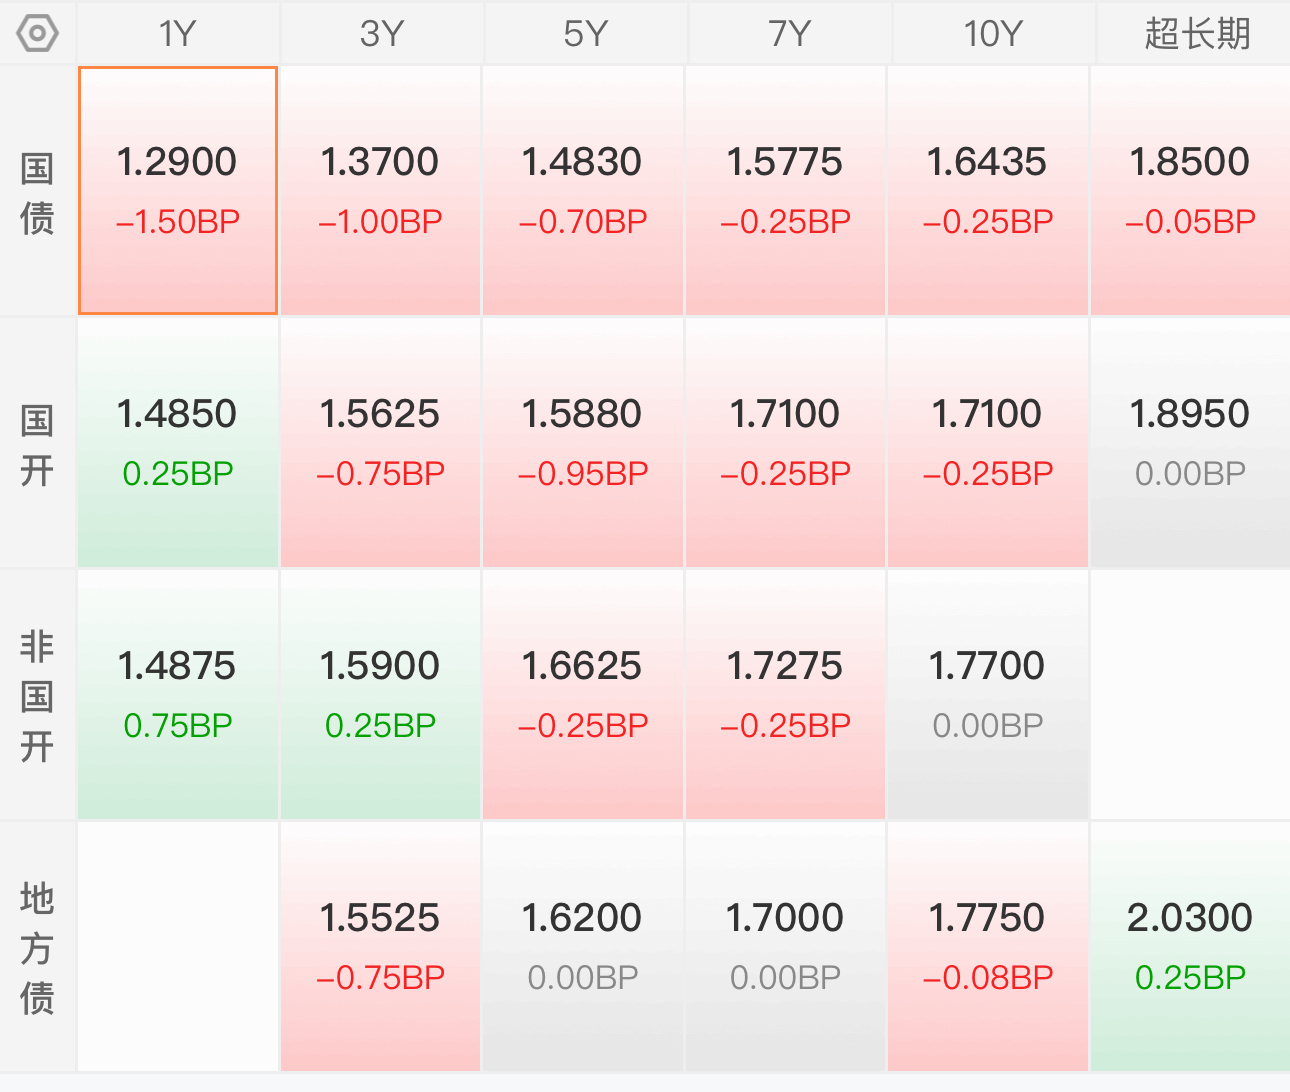
Task: Click the 1.7750 cell with -0.08BP
Action: [988, 947]
